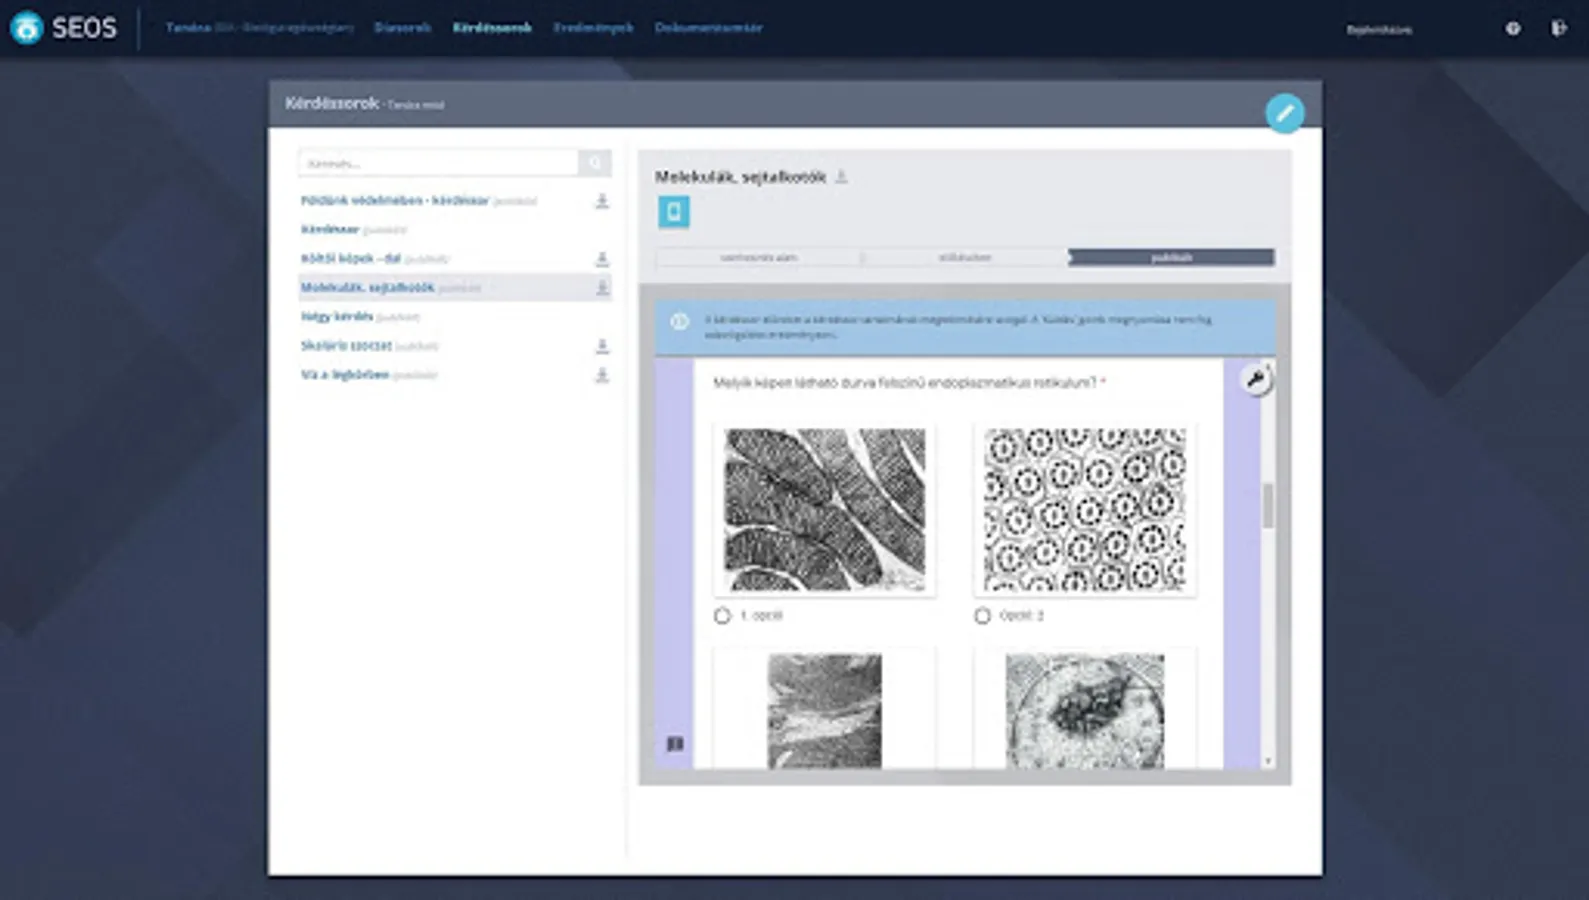Download the Skaláris szorzat questionnaire

[x=602, y=346]
